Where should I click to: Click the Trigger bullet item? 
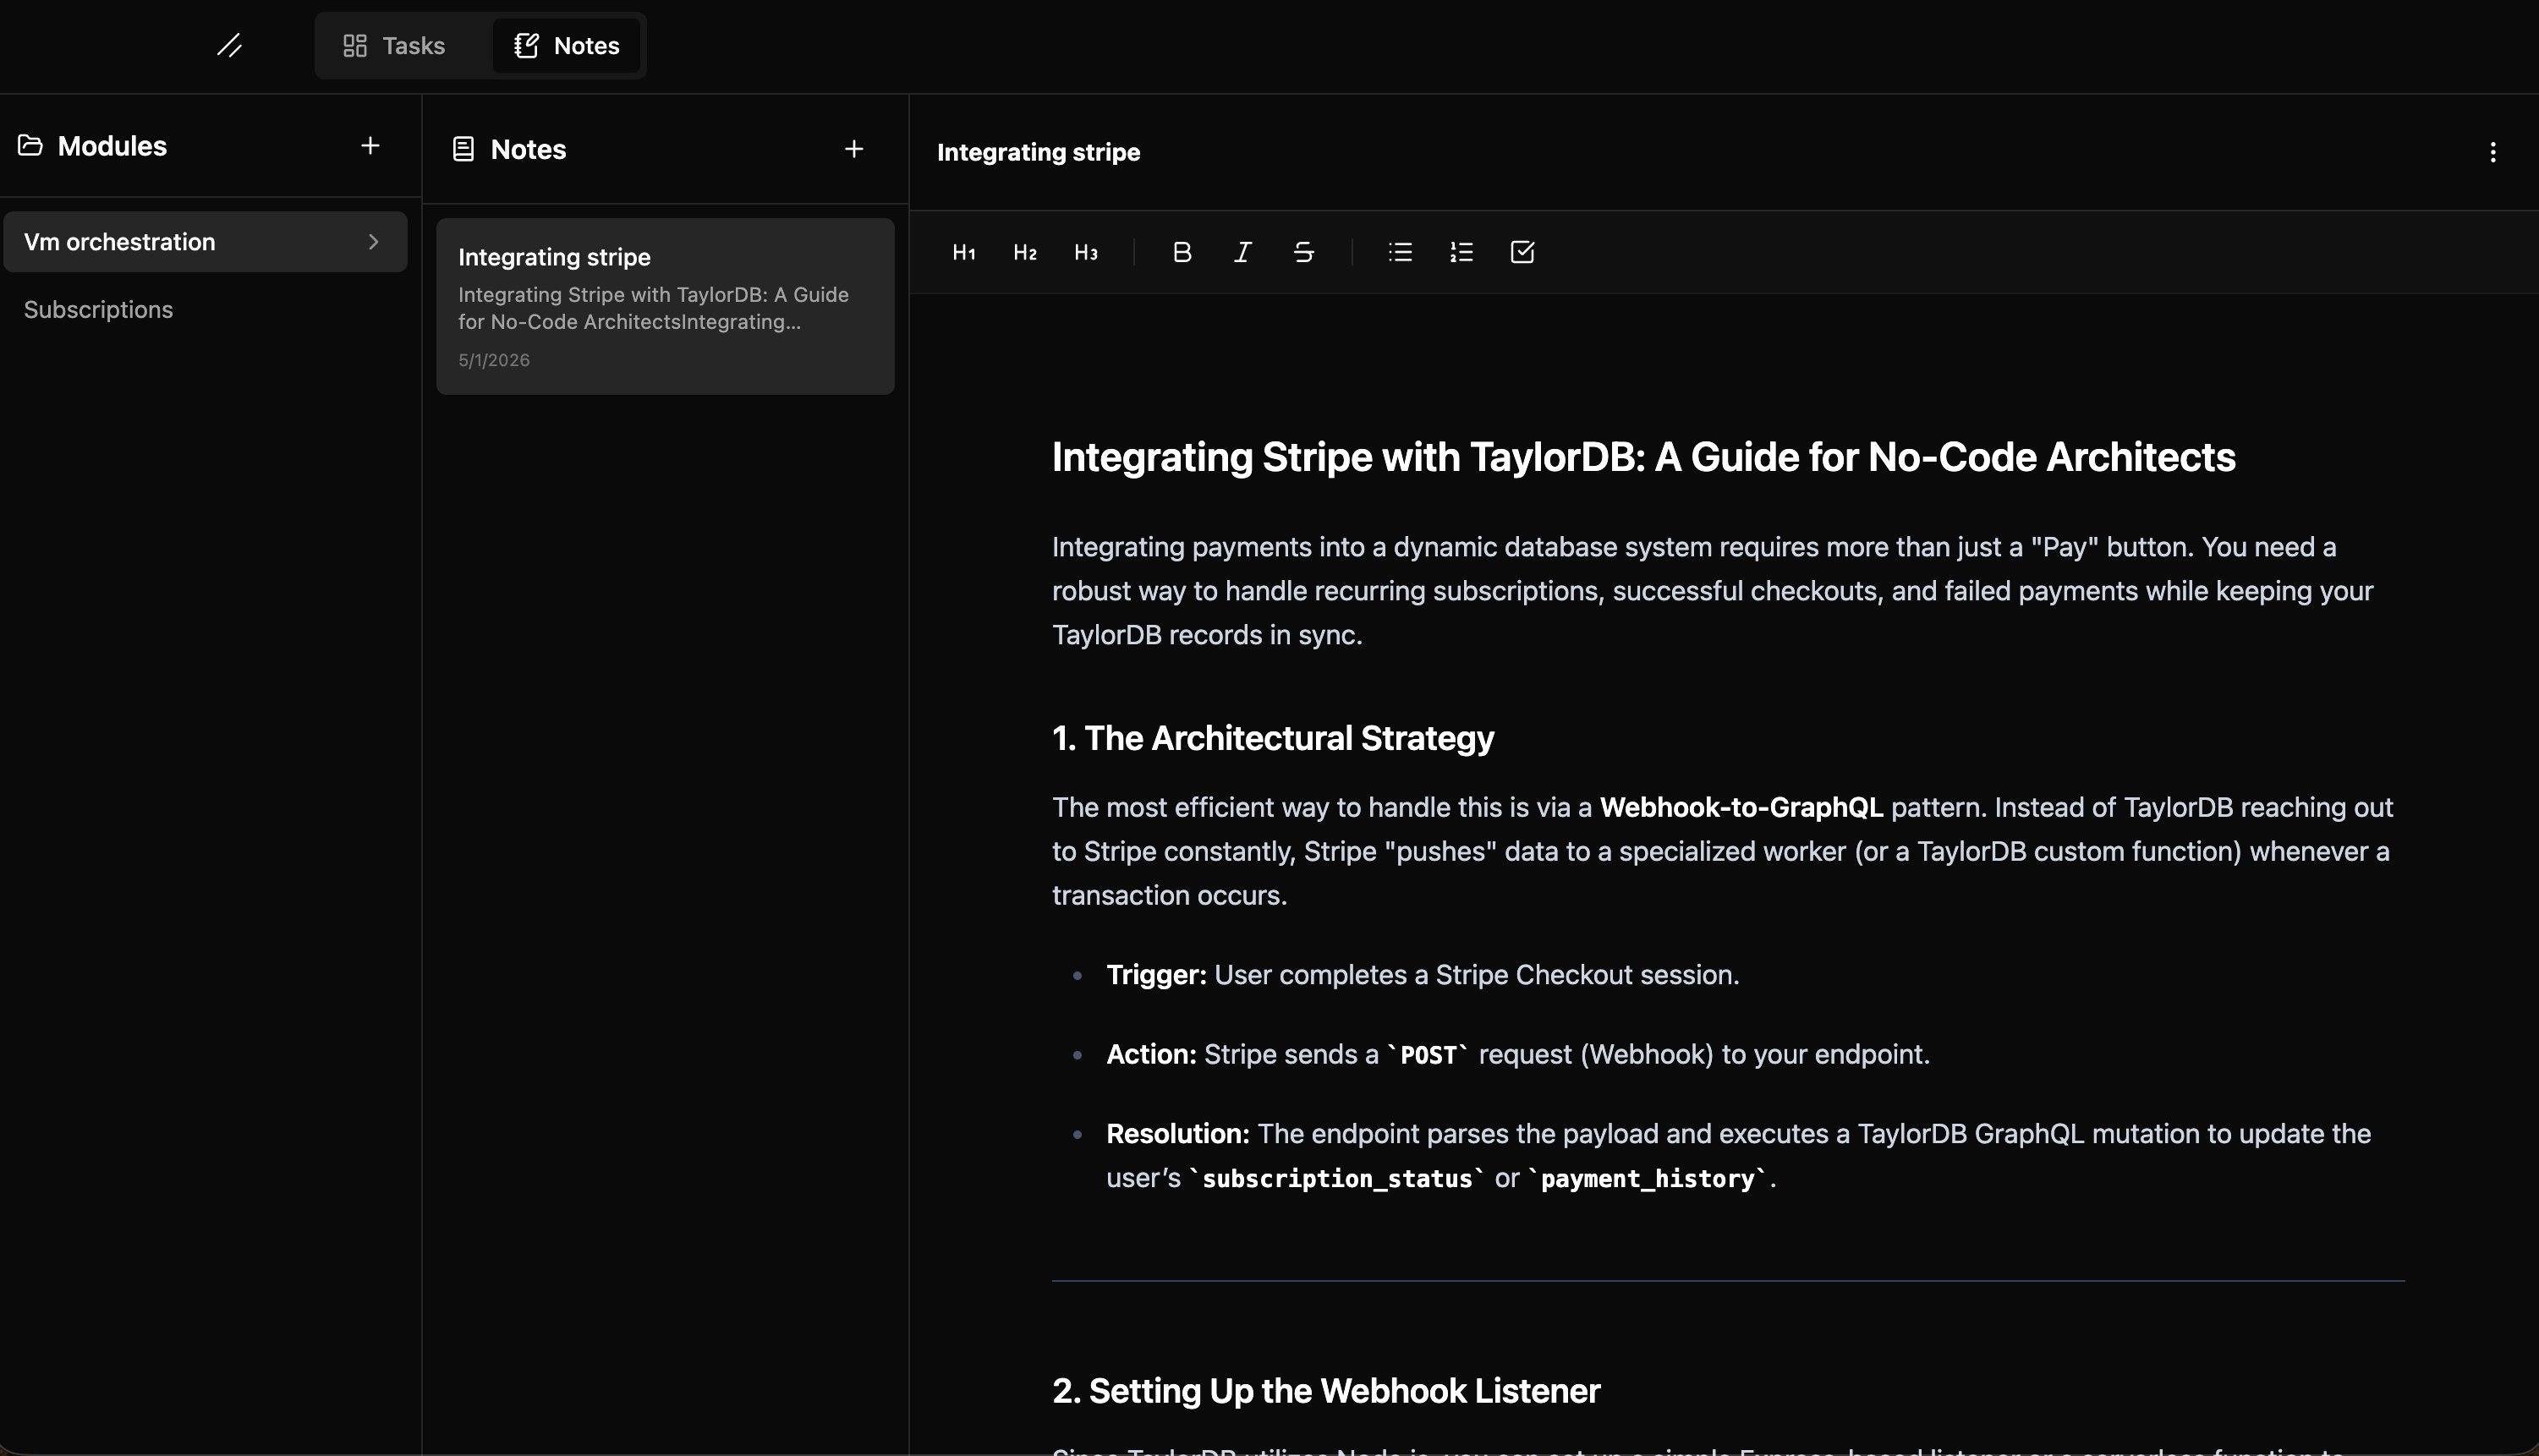pos(1422,975)
